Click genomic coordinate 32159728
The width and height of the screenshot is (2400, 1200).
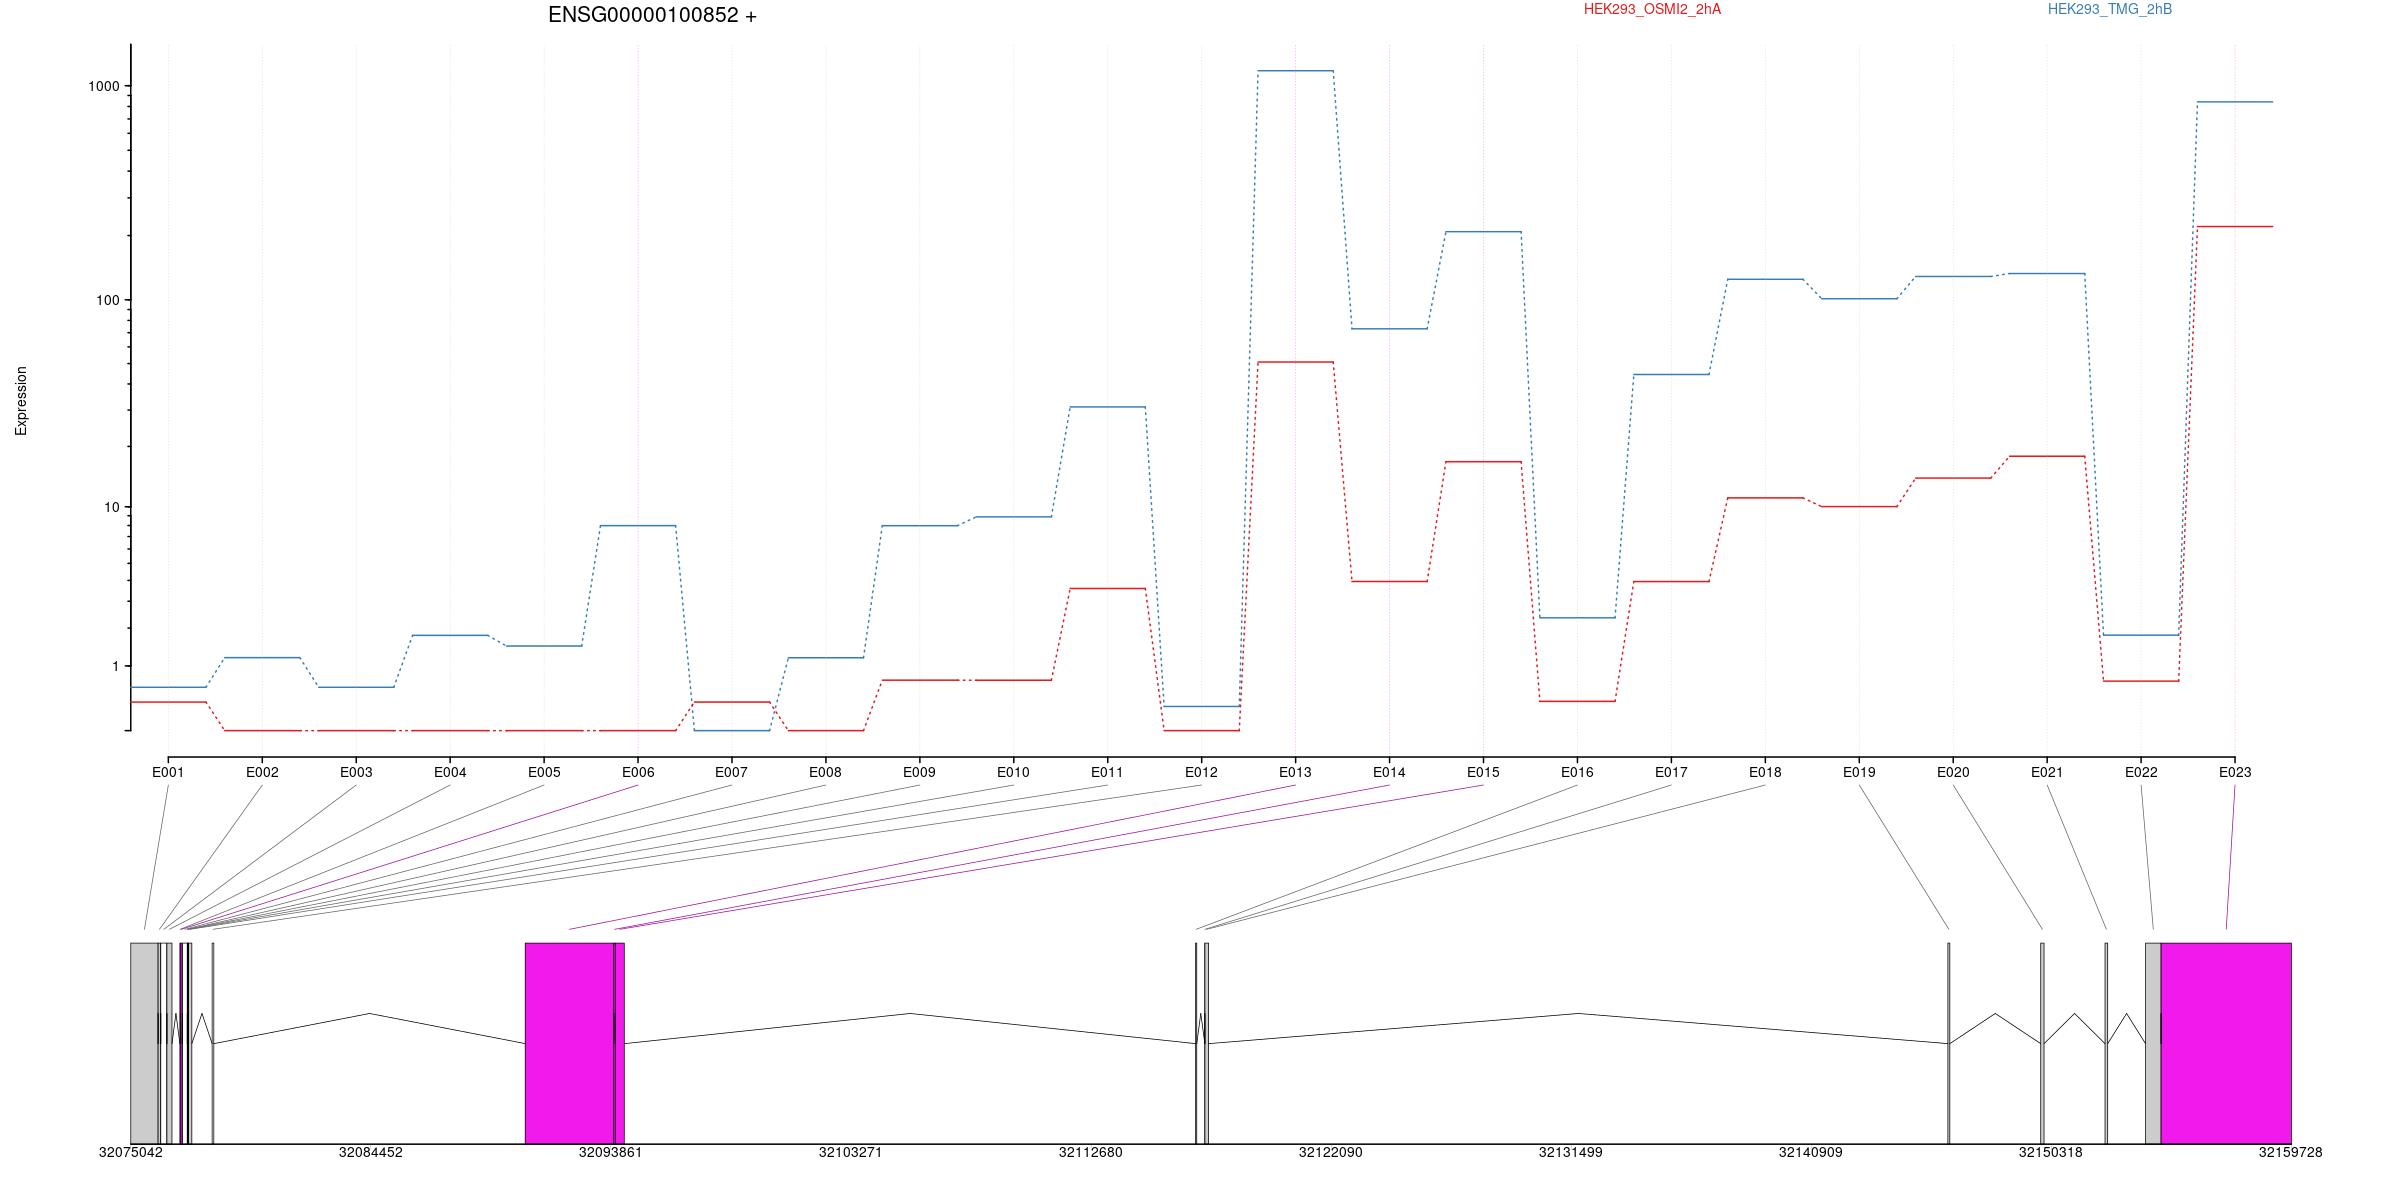tap(2290, 1152)
